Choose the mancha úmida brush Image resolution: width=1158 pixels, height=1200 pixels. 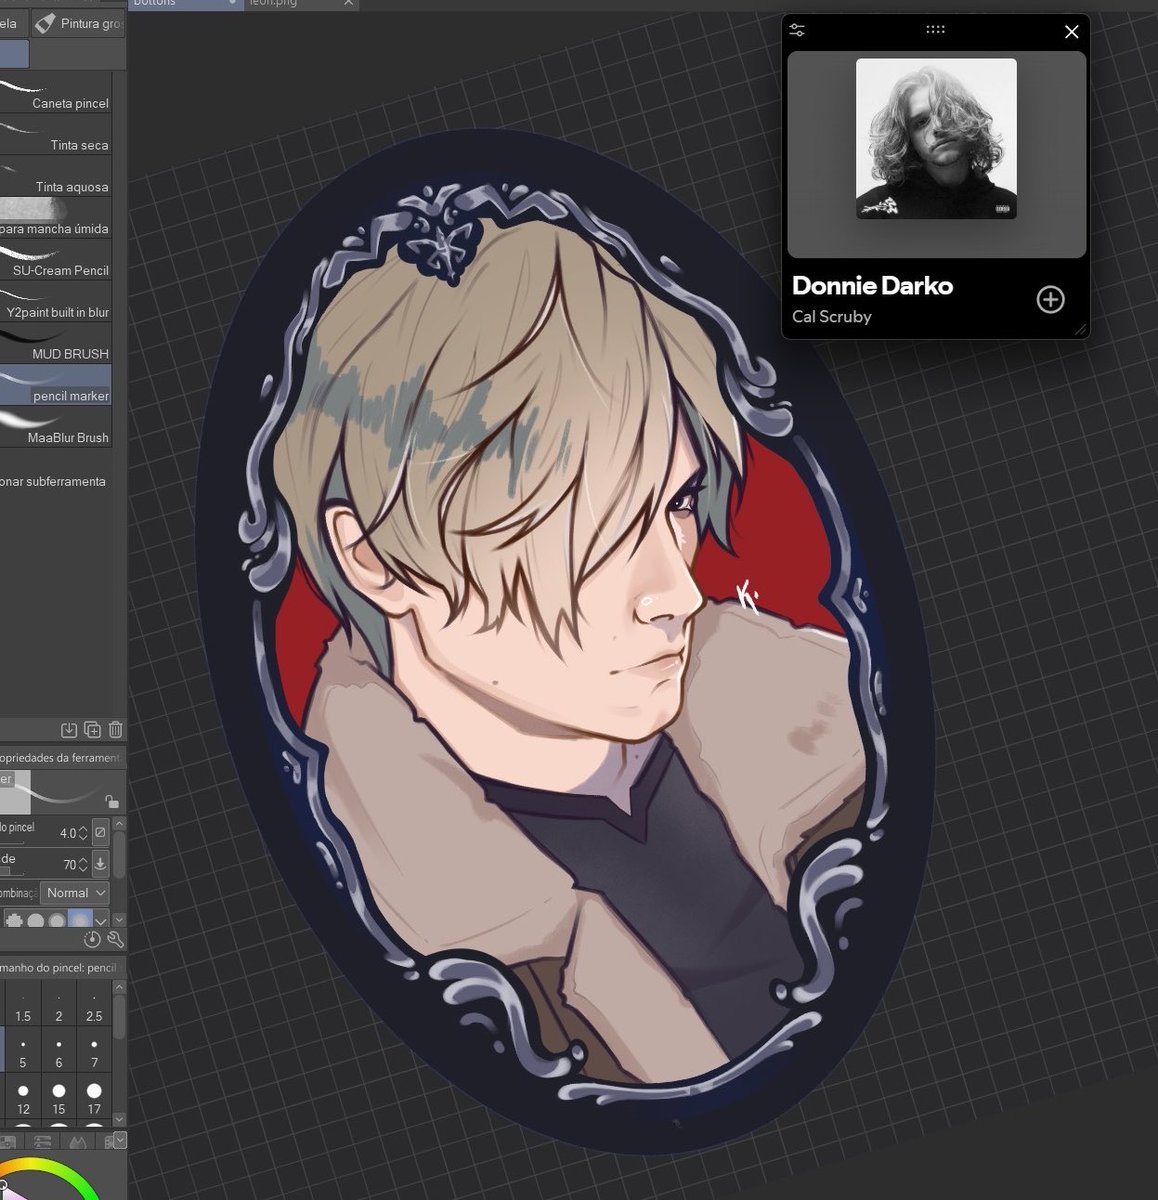click(x=55, y=219)
